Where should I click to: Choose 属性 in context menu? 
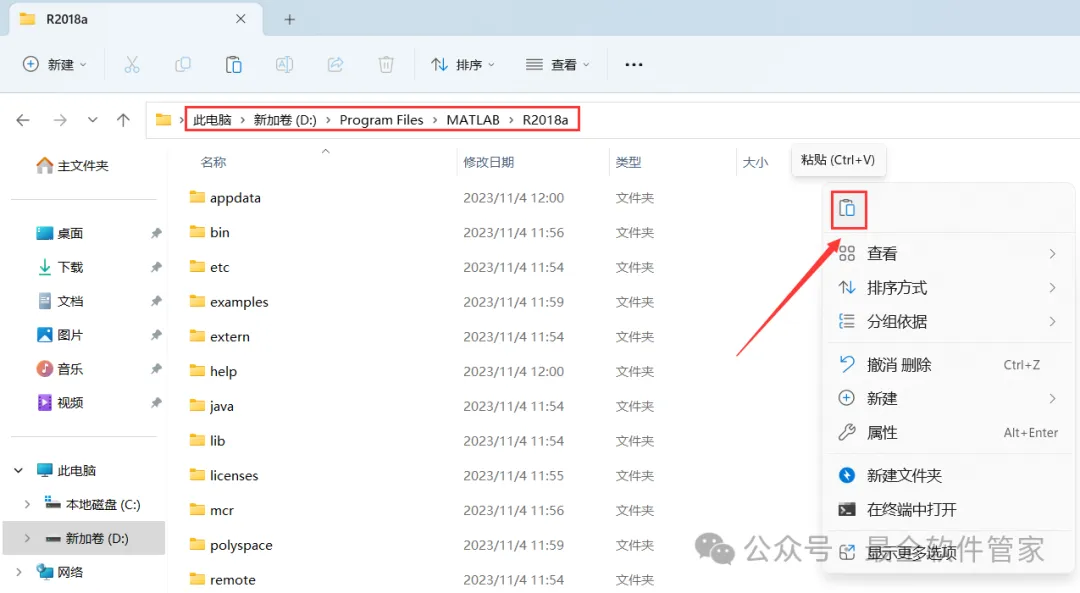click(947, 433)
